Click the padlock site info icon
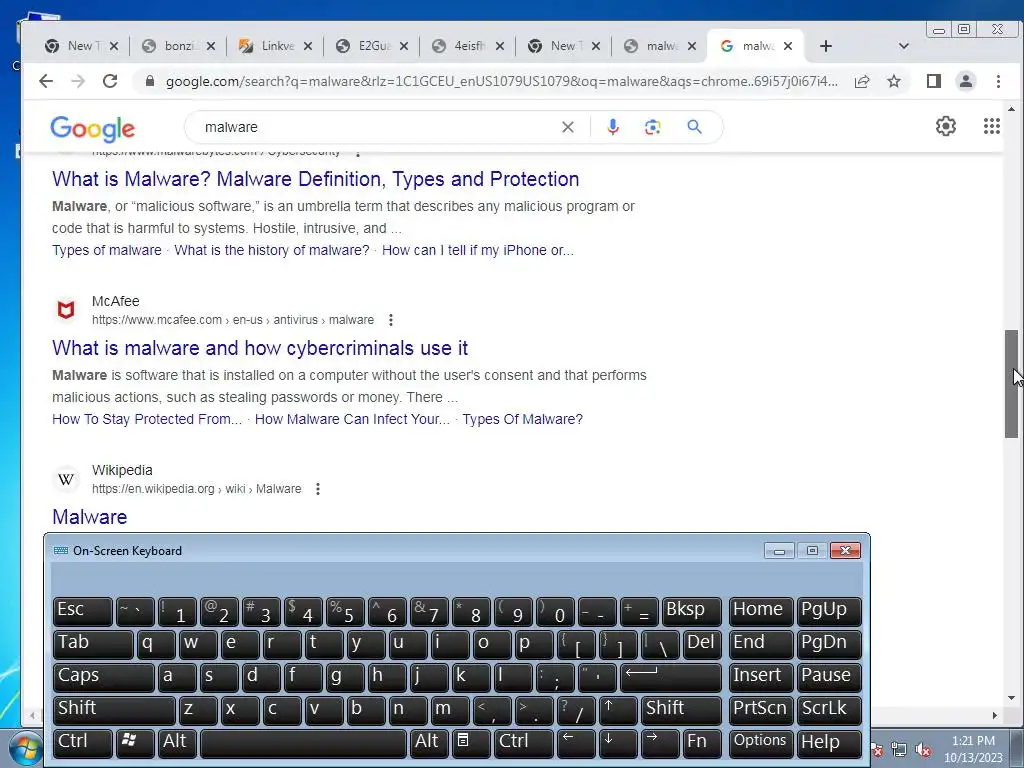This screenshot has width=1024, height=768. click(x=150, y=81)
